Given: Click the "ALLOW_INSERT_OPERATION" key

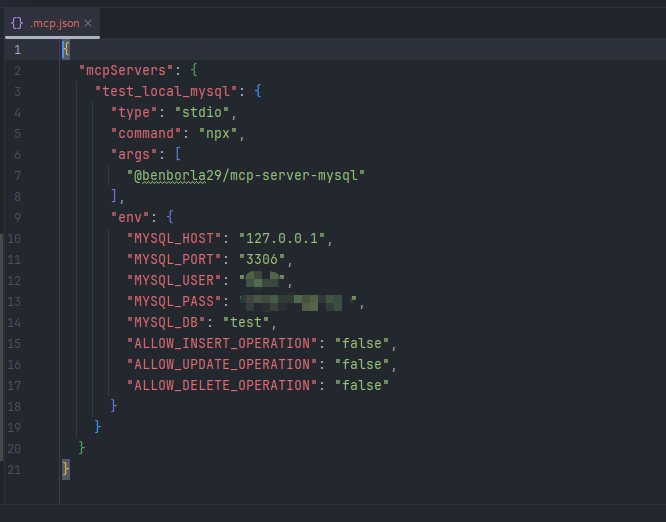Looking at the screenshot, I should (x=222, y=344).
